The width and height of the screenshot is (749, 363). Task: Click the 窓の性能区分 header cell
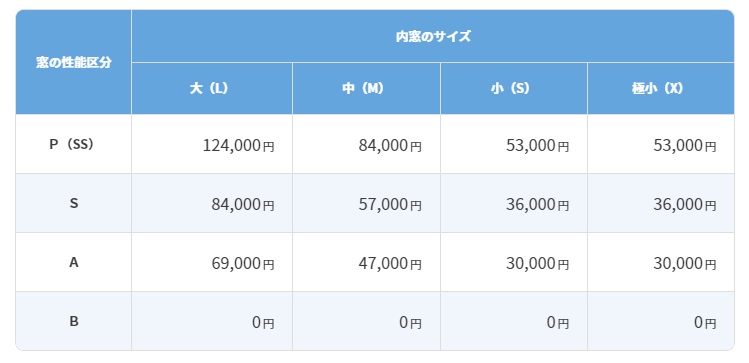(x=74, y=62)
